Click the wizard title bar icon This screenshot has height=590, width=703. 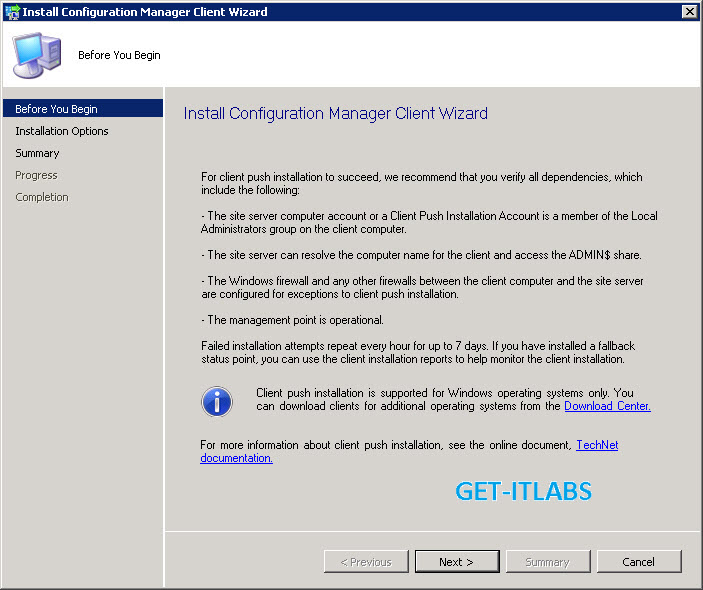pyautogui.click(x=12, y=12)
